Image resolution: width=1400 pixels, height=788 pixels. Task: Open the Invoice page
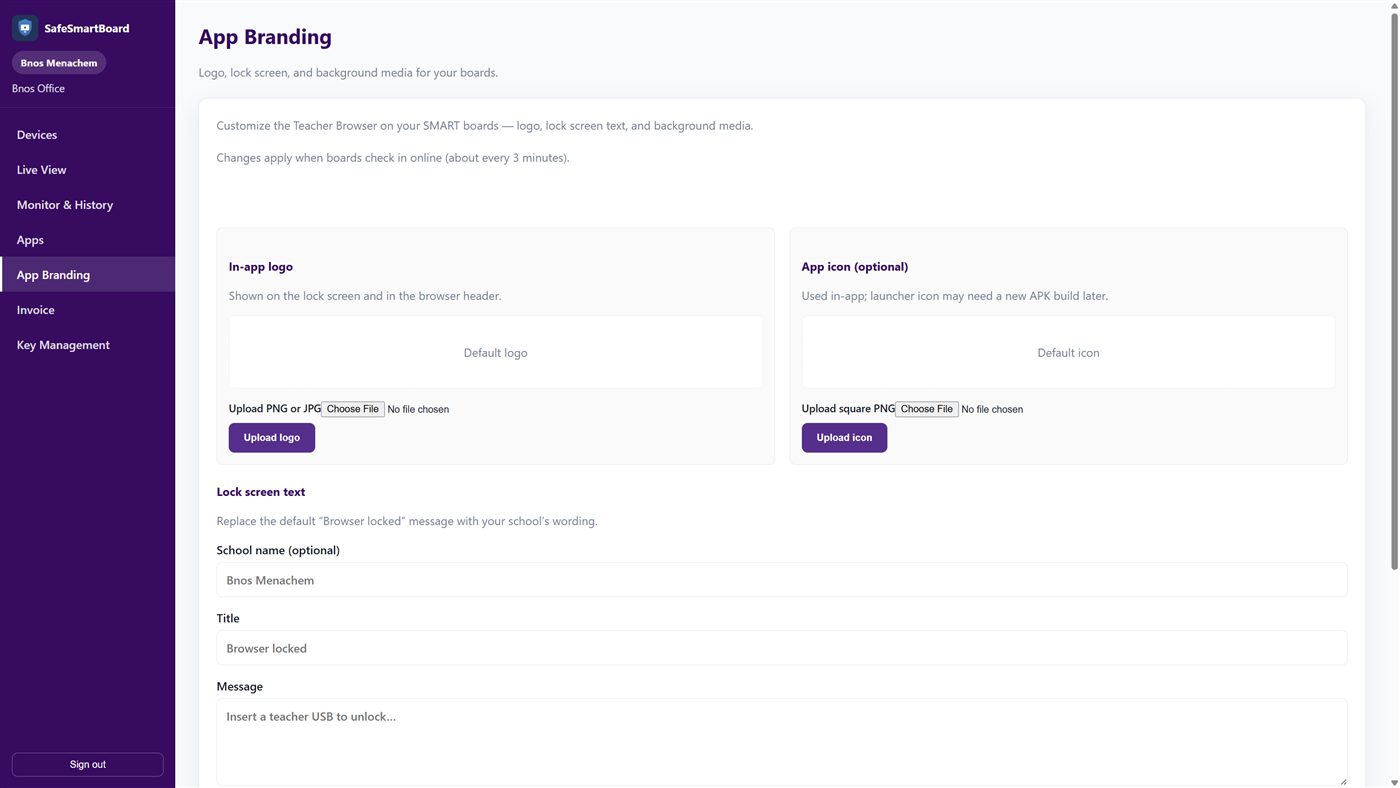(x=87, y=310)
